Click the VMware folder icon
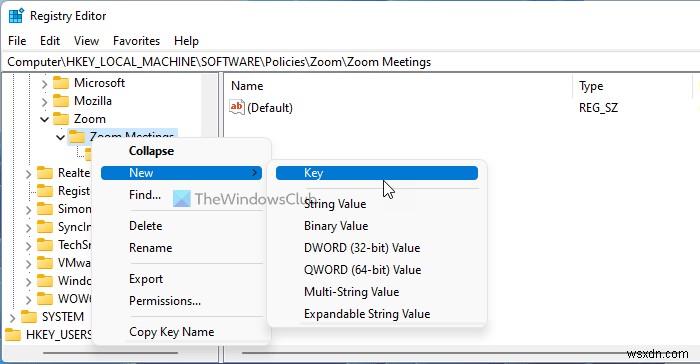The image size is (700, 364). 45,263
